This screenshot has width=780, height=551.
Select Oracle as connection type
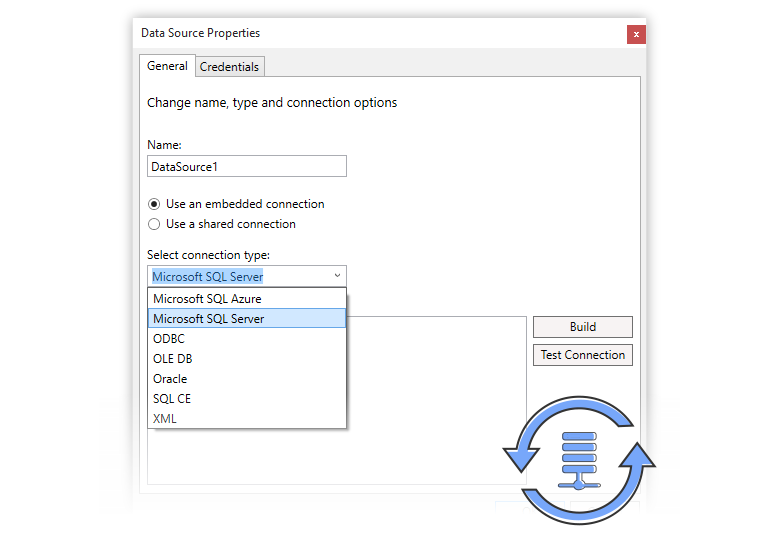[170, 379]
